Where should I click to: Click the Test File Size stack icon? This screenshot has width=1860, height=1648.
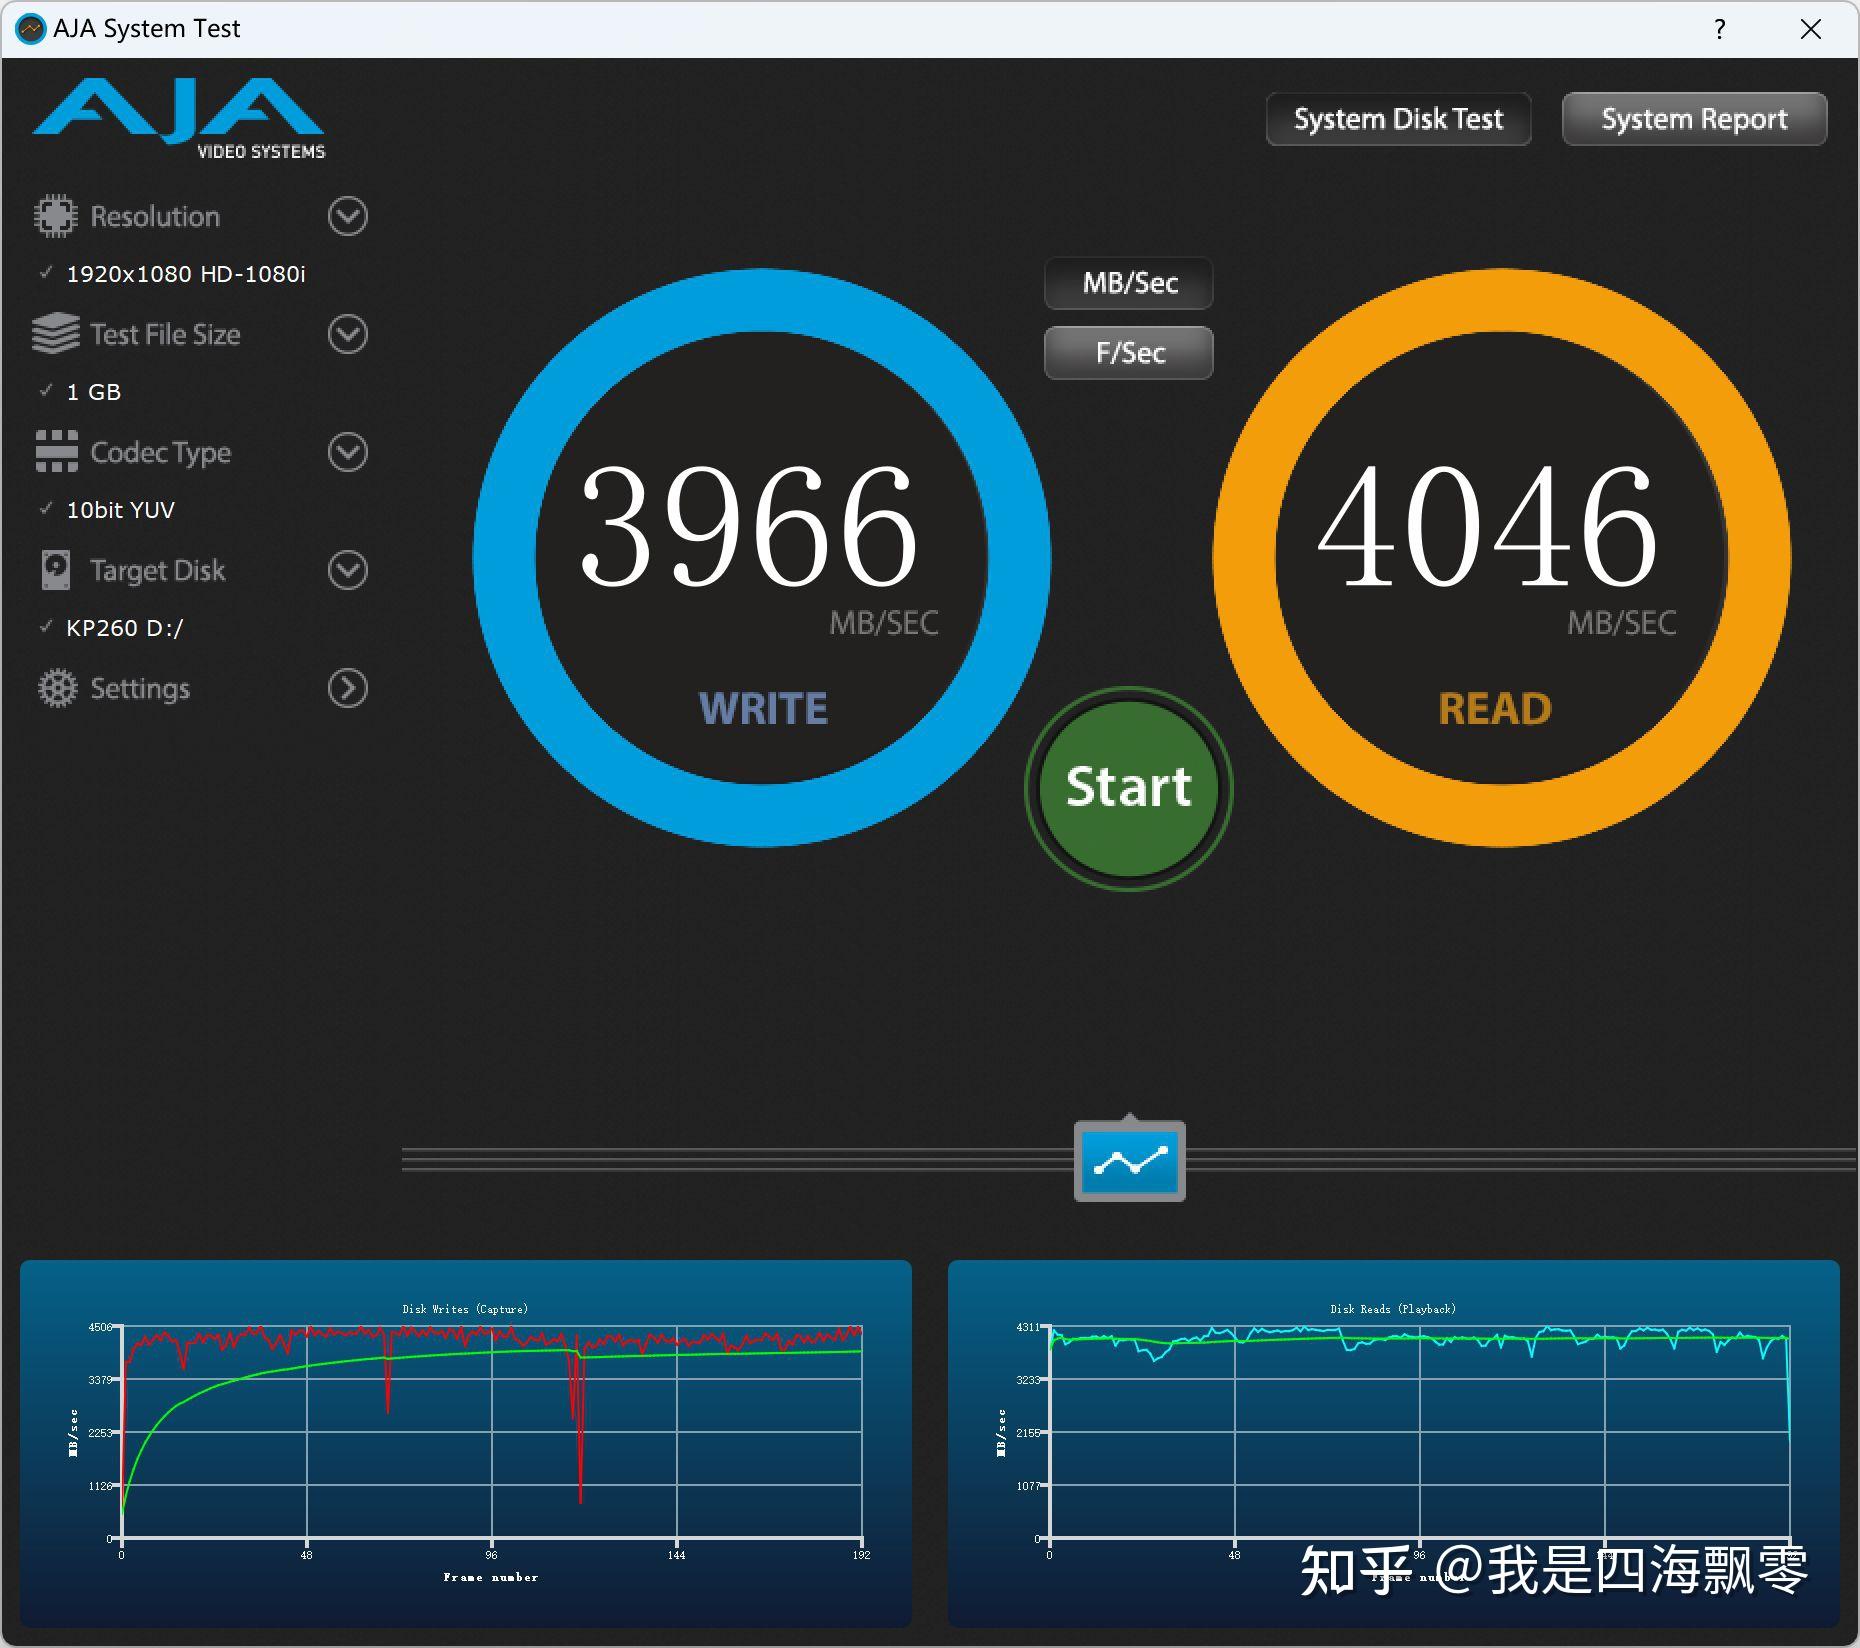coord(55,334)
